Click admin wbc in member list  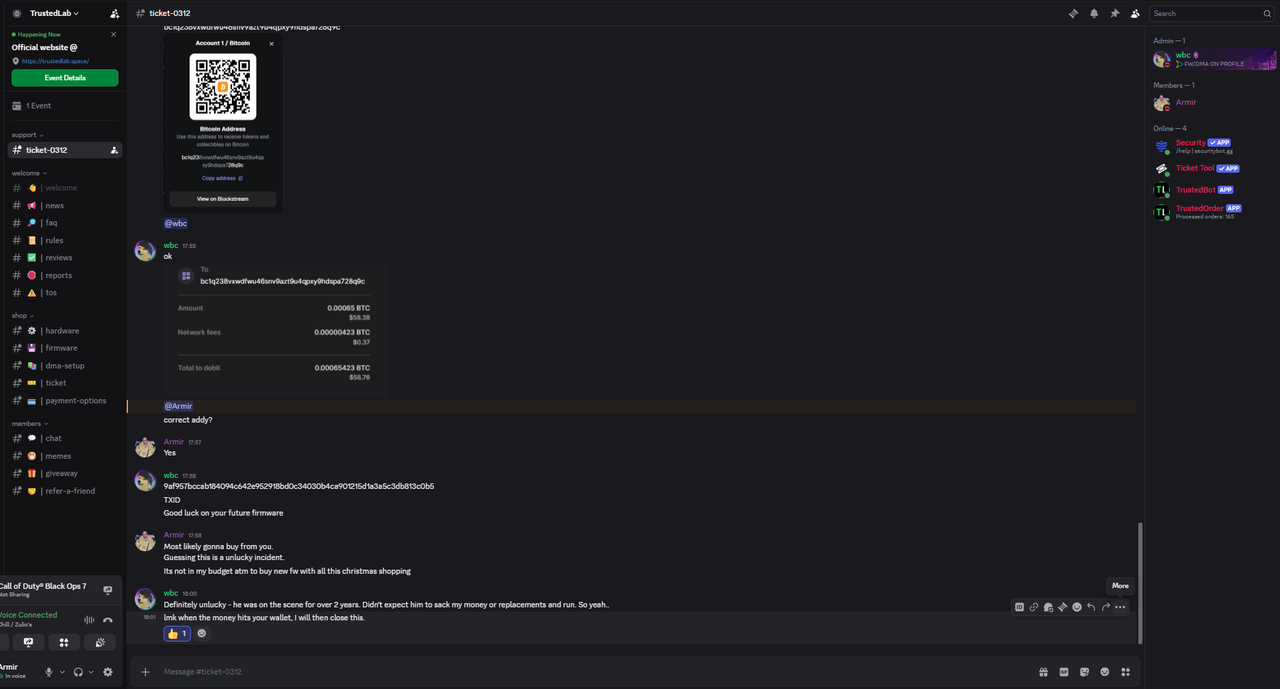[x=1213, y=59]
